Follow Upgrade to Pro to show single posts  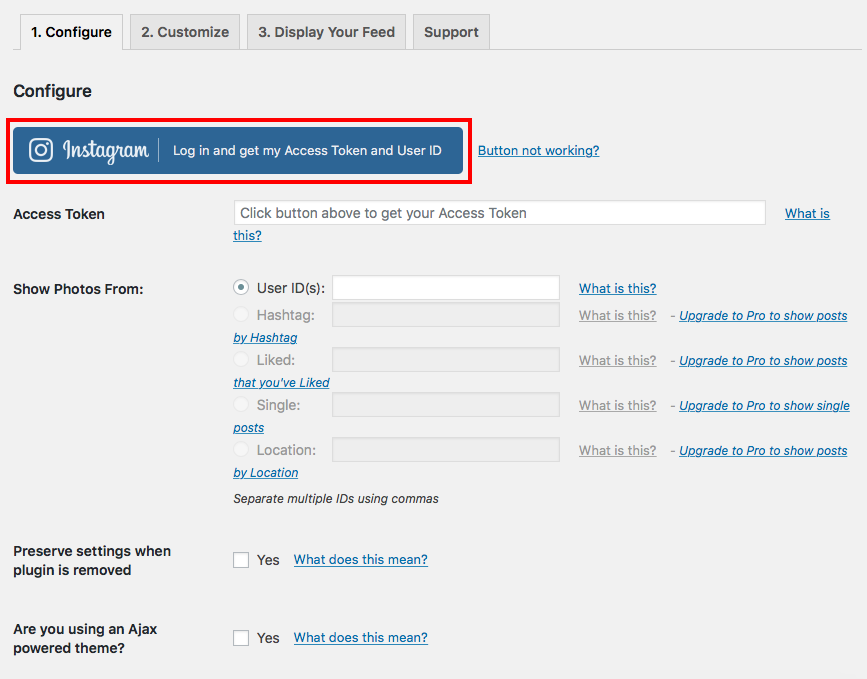(764, 405)
